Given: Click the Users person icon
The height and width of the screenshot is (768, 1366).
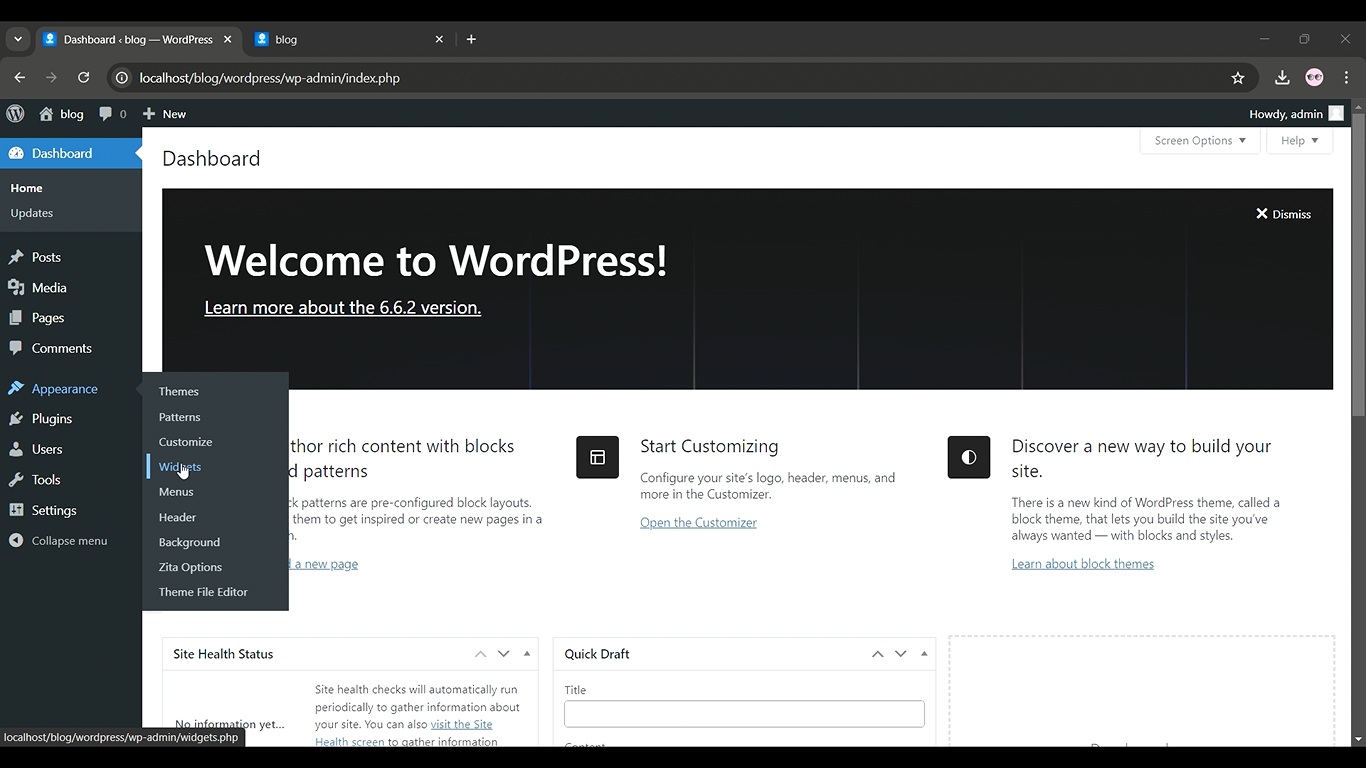Looking at the screenshot, I should [16, 449].
